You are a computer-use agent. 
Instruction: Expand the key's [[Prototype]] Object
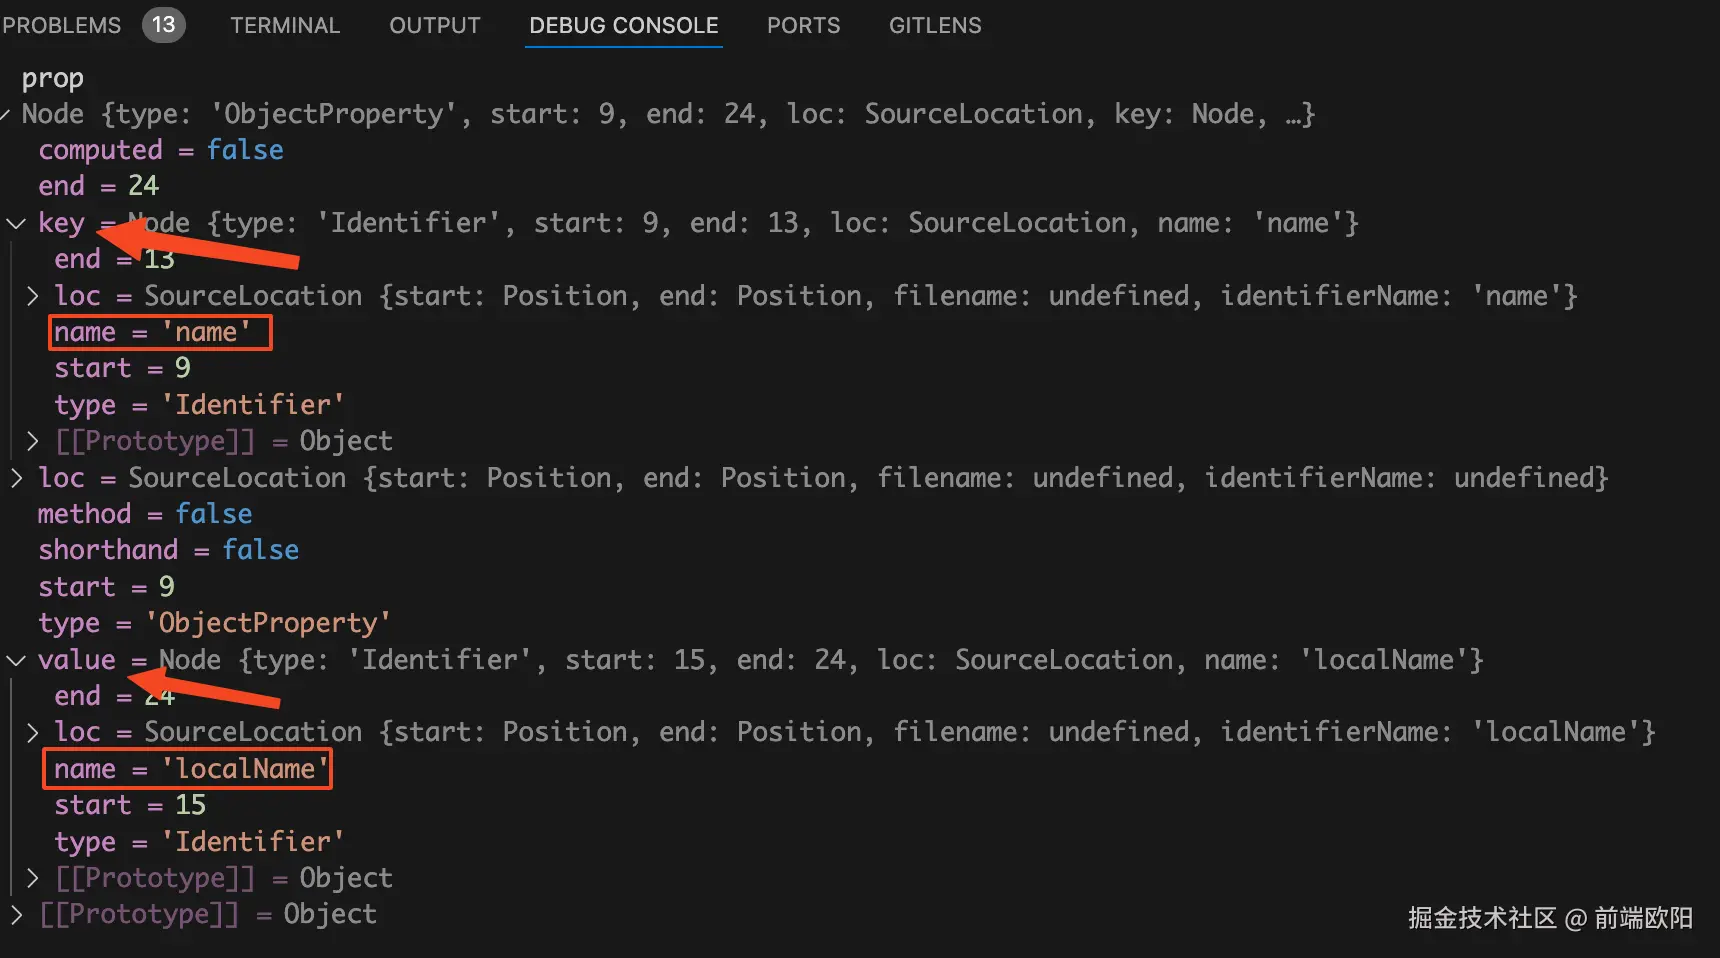(x=33, y=441)
